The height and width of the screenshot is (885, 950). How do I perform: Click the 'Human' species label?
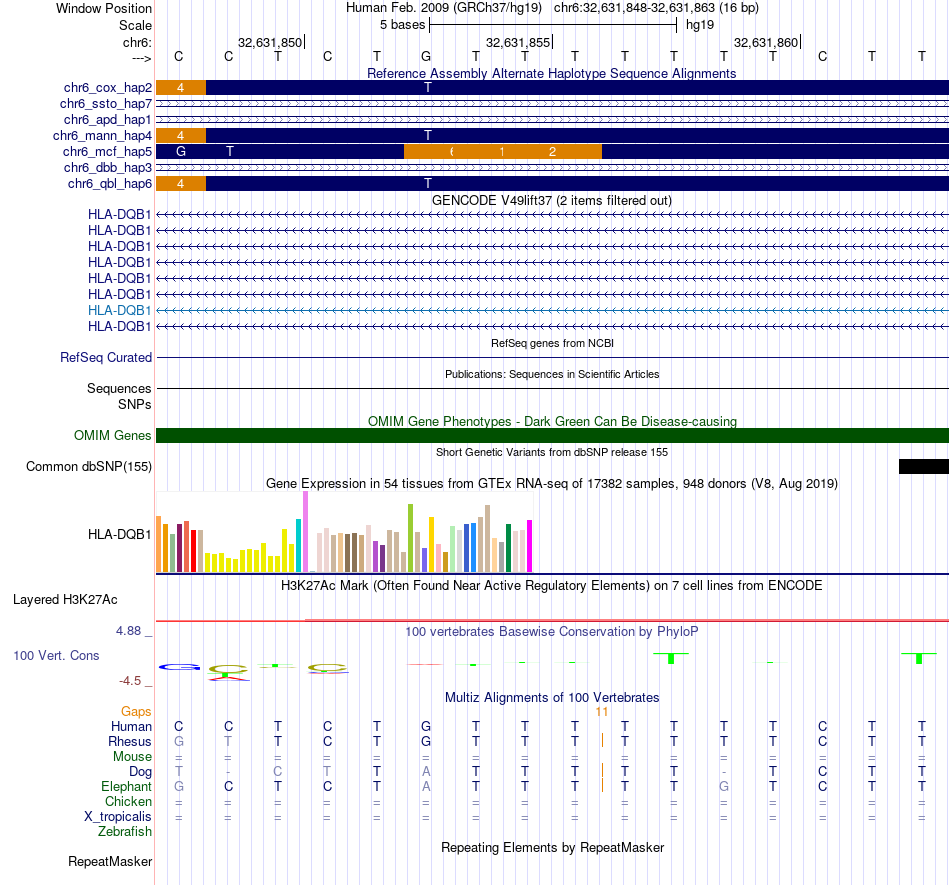tap(131, 726)
